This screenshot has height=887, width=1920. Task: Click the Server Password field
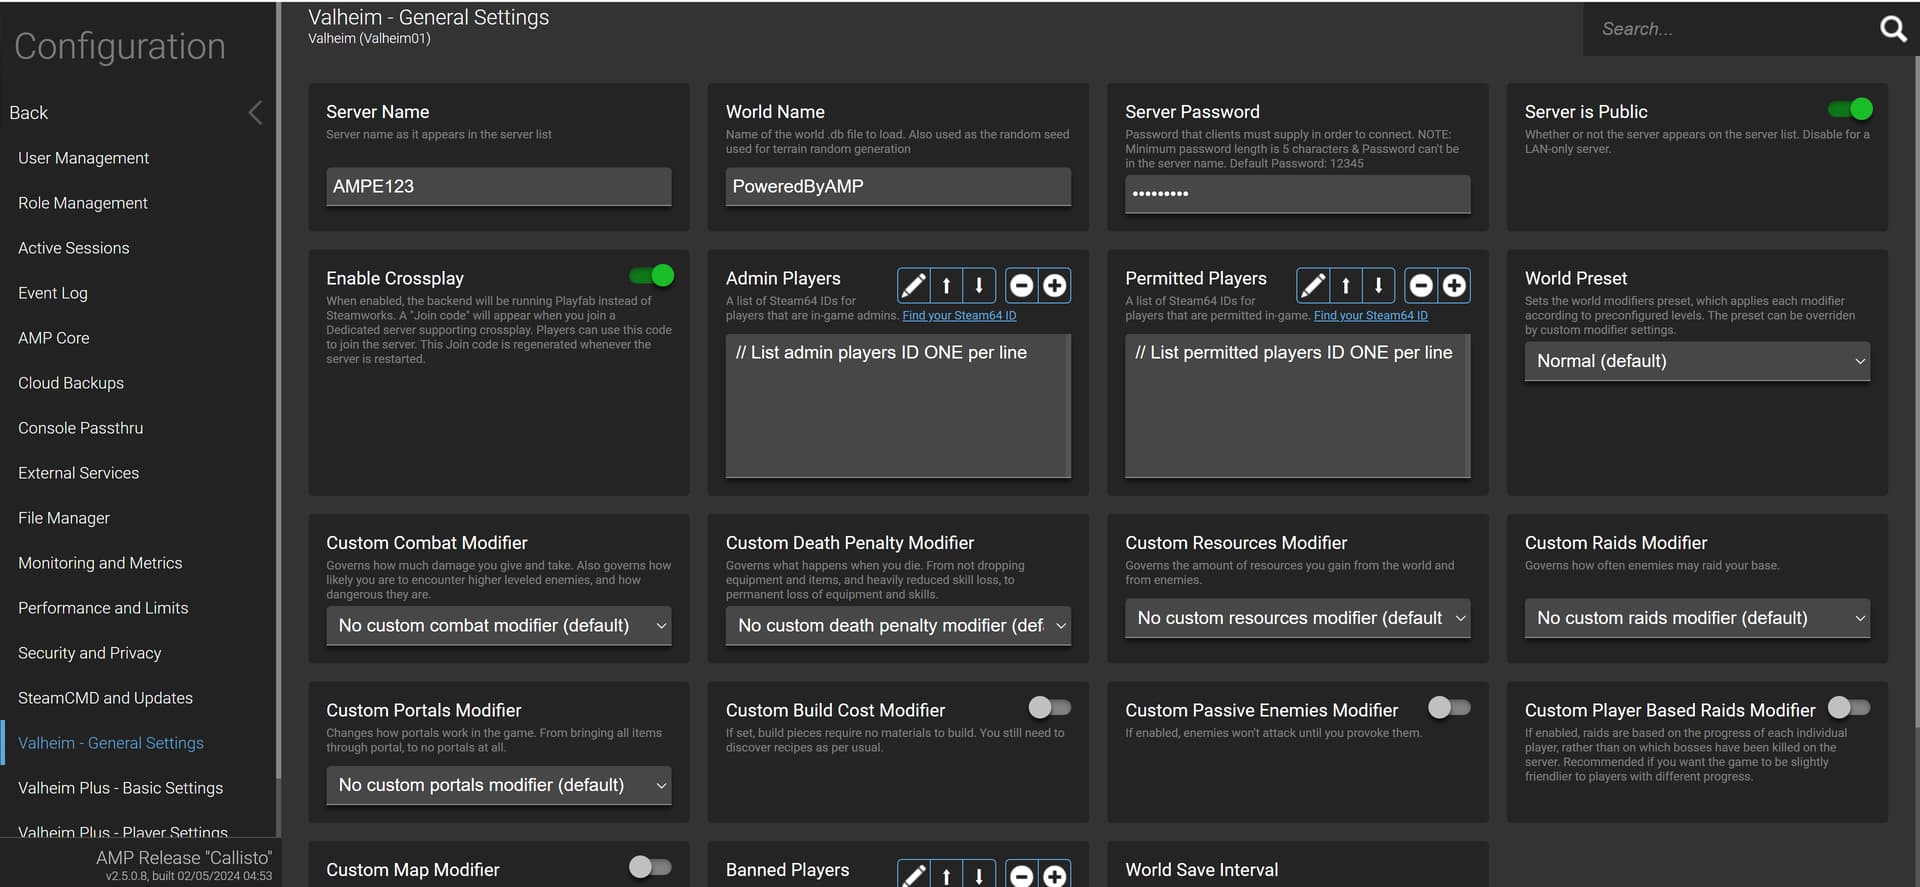(x=1297, y=194)
